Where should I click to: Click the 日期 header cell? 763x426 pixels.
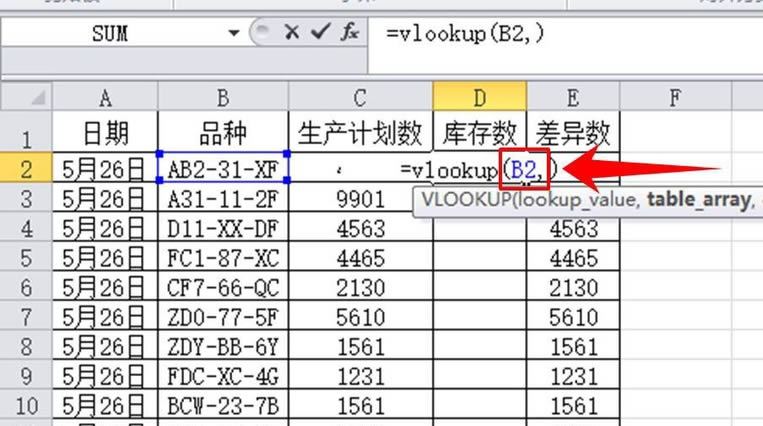tap(105, 132)
